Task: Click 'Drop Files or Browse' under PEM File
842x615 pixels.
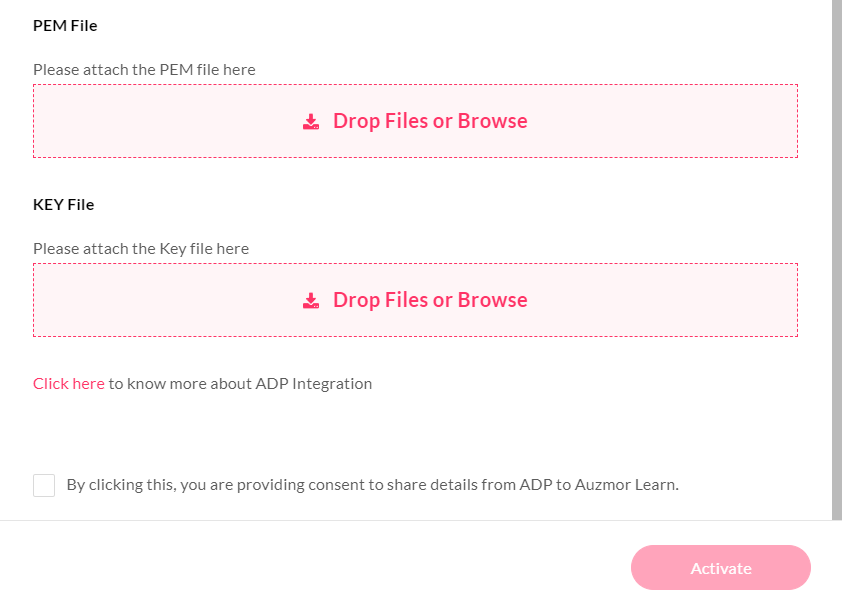Action: 430,121
